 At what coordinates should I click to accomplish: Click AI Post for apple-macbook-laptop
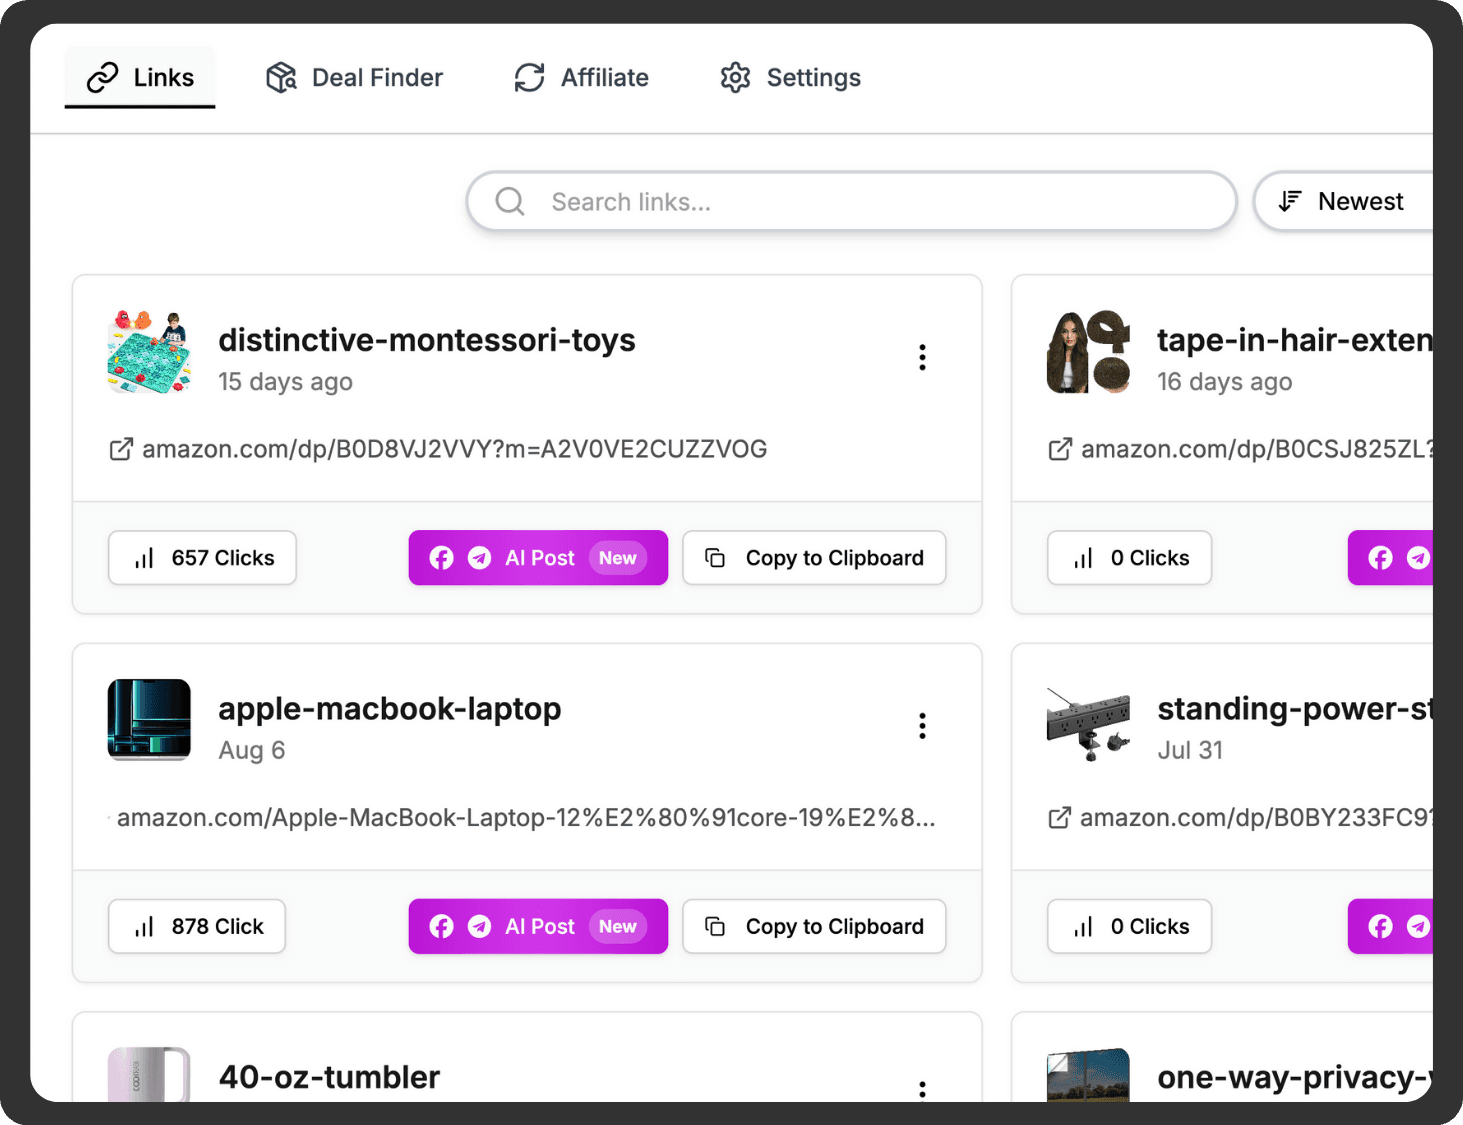tap(538, 927)
